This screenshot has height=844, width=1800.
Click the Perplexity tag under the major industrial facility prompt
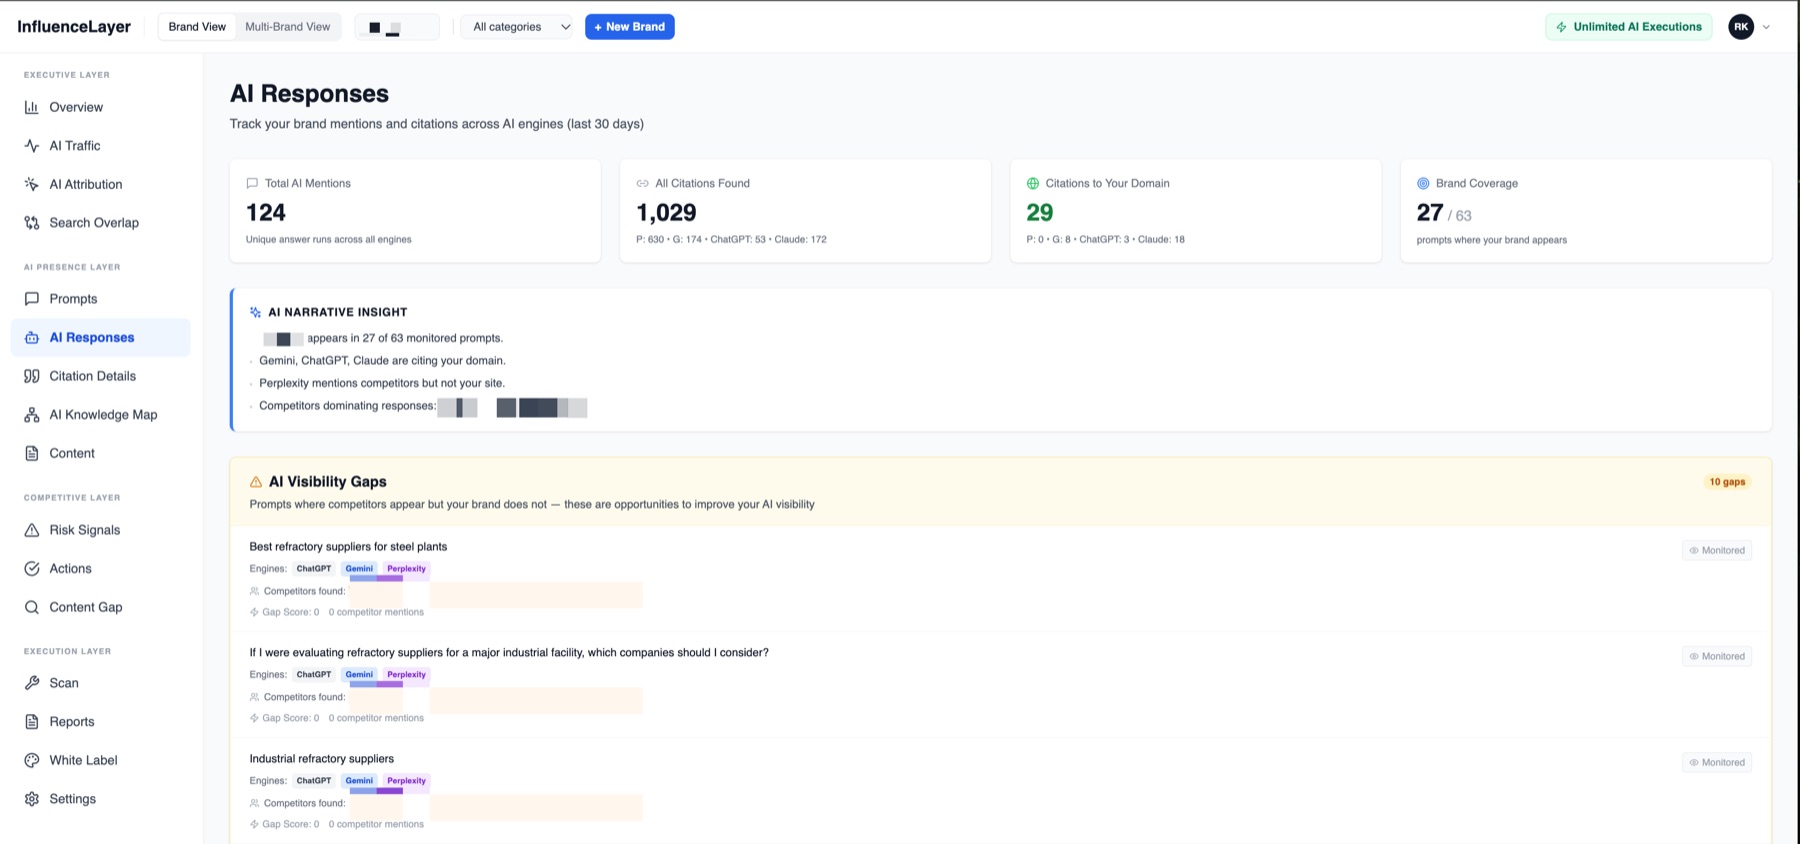click(406, 675)
